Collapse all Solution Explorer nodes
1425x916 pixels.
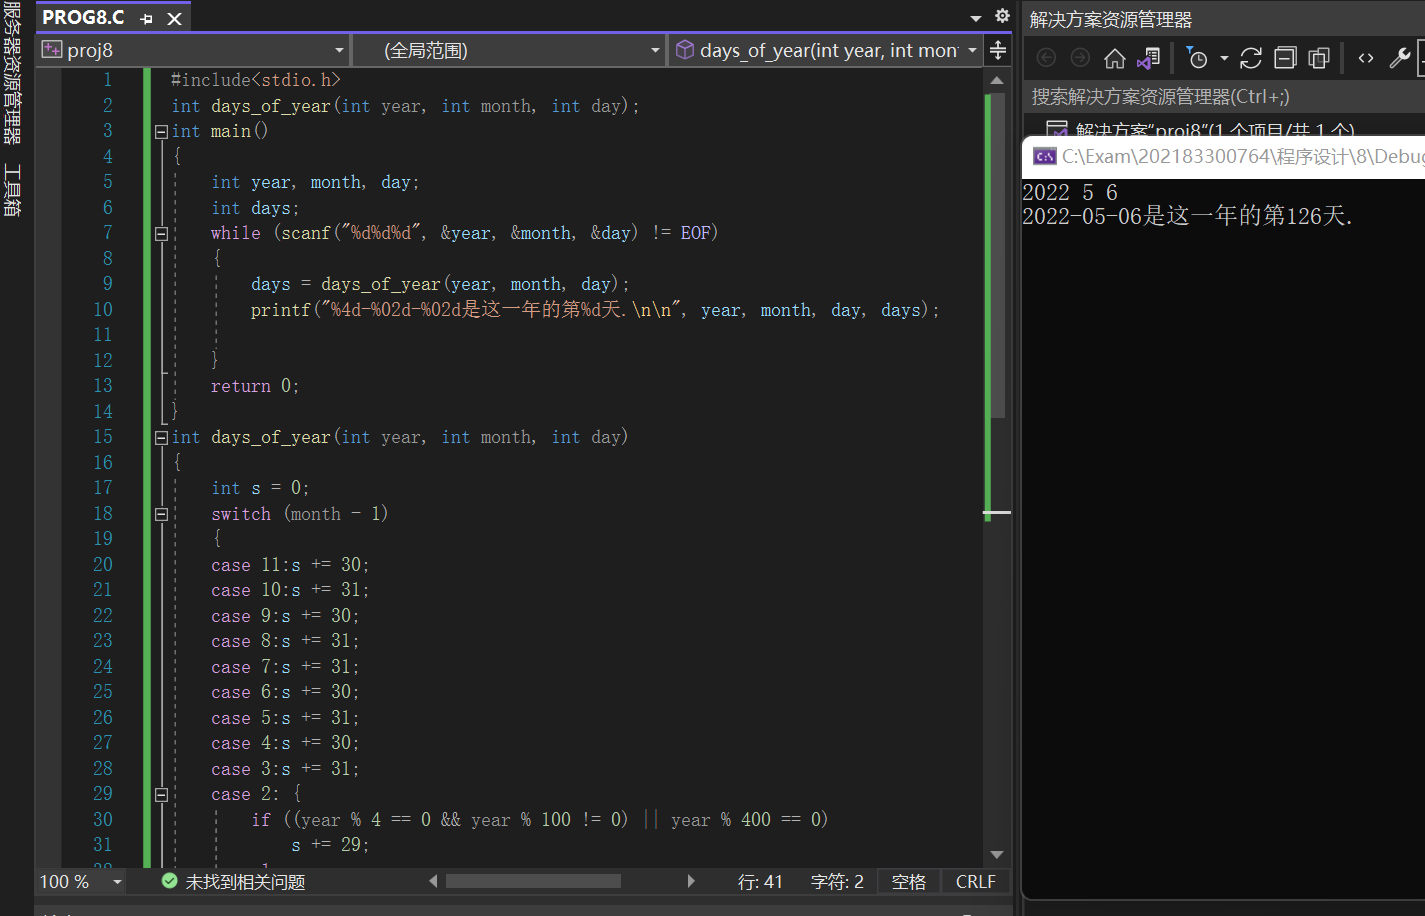[1285, 58]
